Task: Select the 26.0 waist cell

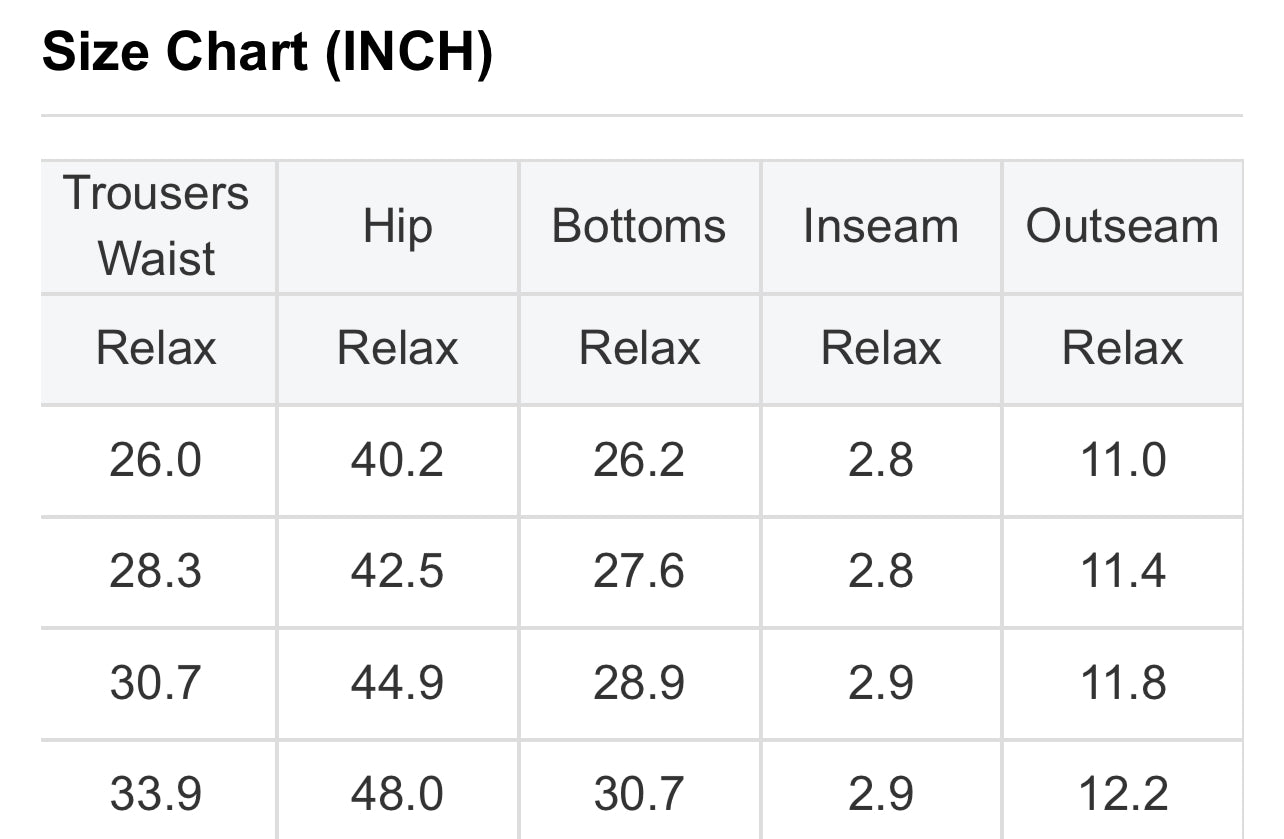Action: [x=156, y=460]
